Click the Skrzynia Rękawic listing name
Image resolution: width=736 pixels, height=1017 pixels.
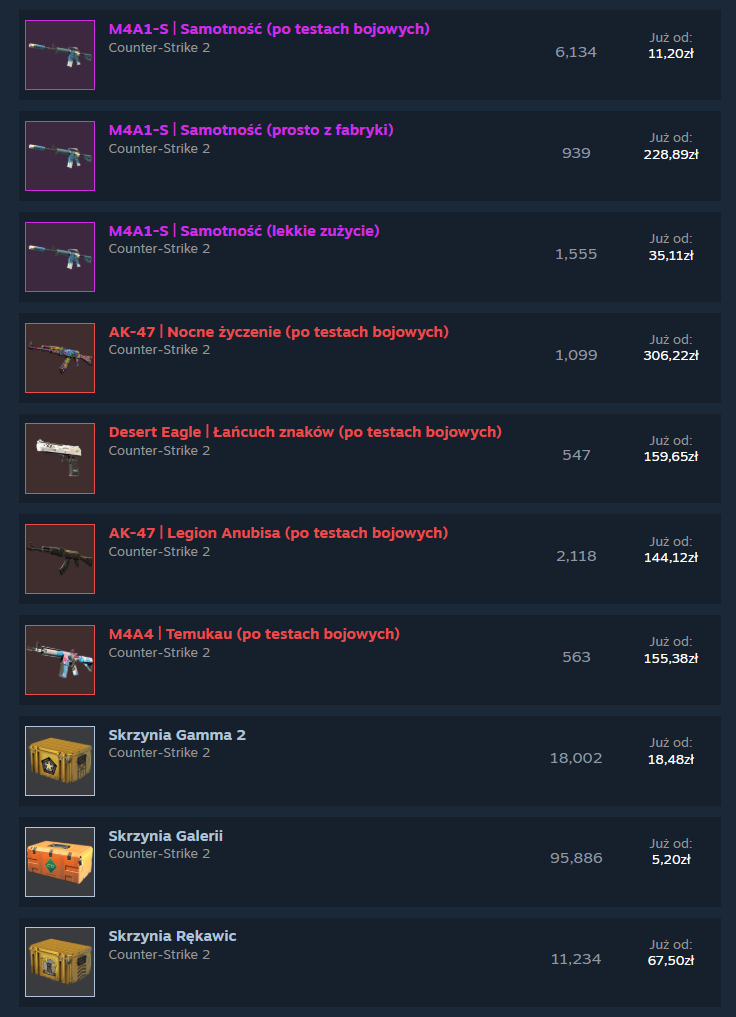point(172,937)
